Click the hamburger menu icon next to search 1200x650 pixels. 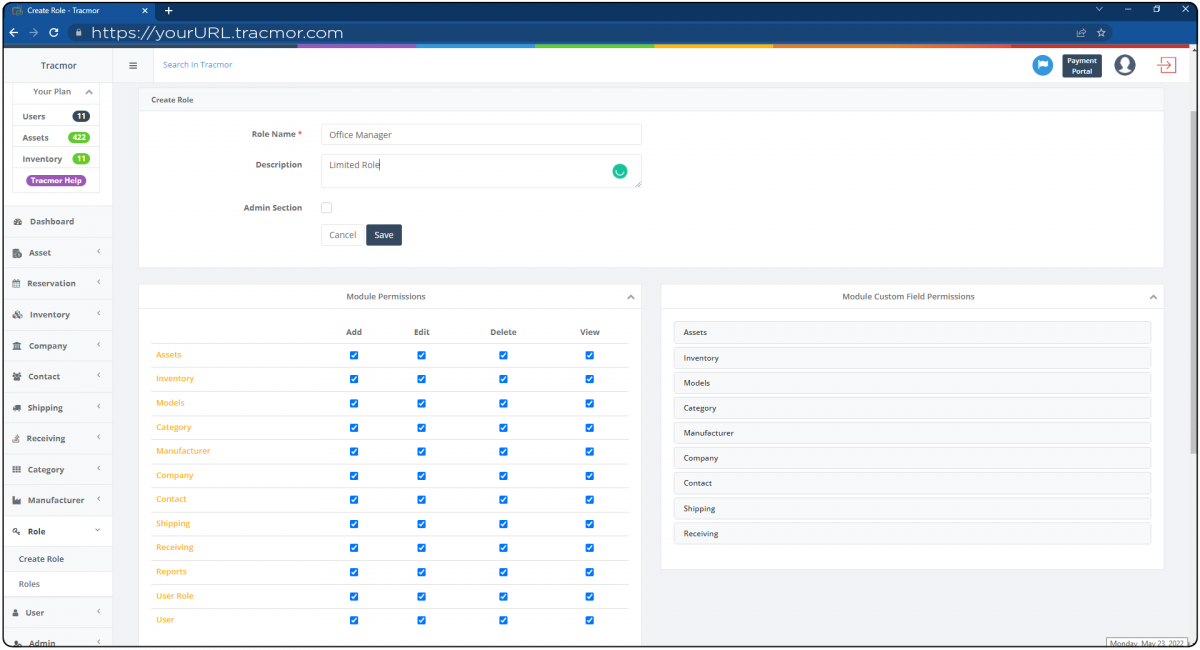(133, 65)
